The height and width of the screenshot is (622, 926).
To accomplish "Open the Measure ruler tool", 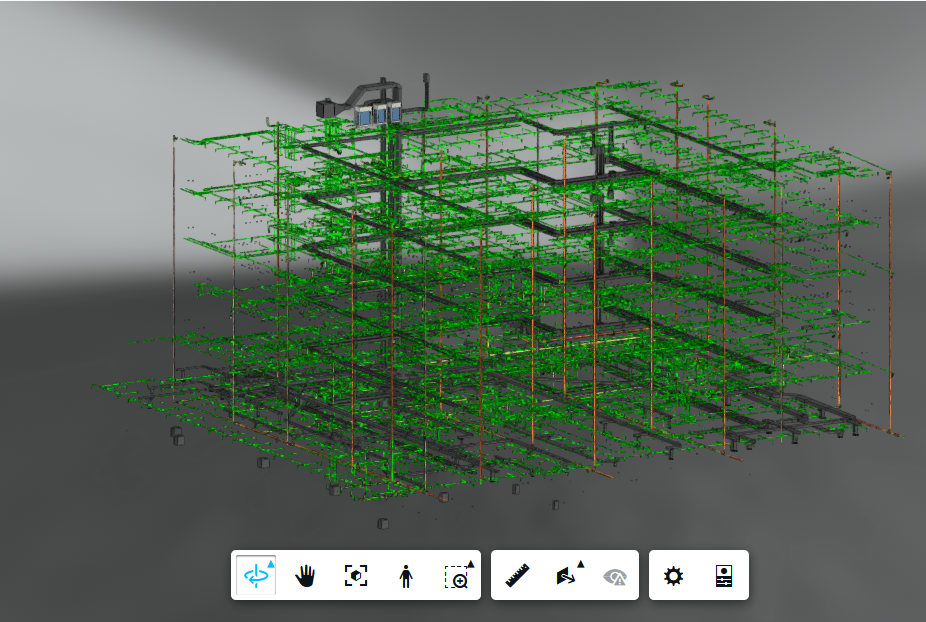I will (x=517, y=576).
